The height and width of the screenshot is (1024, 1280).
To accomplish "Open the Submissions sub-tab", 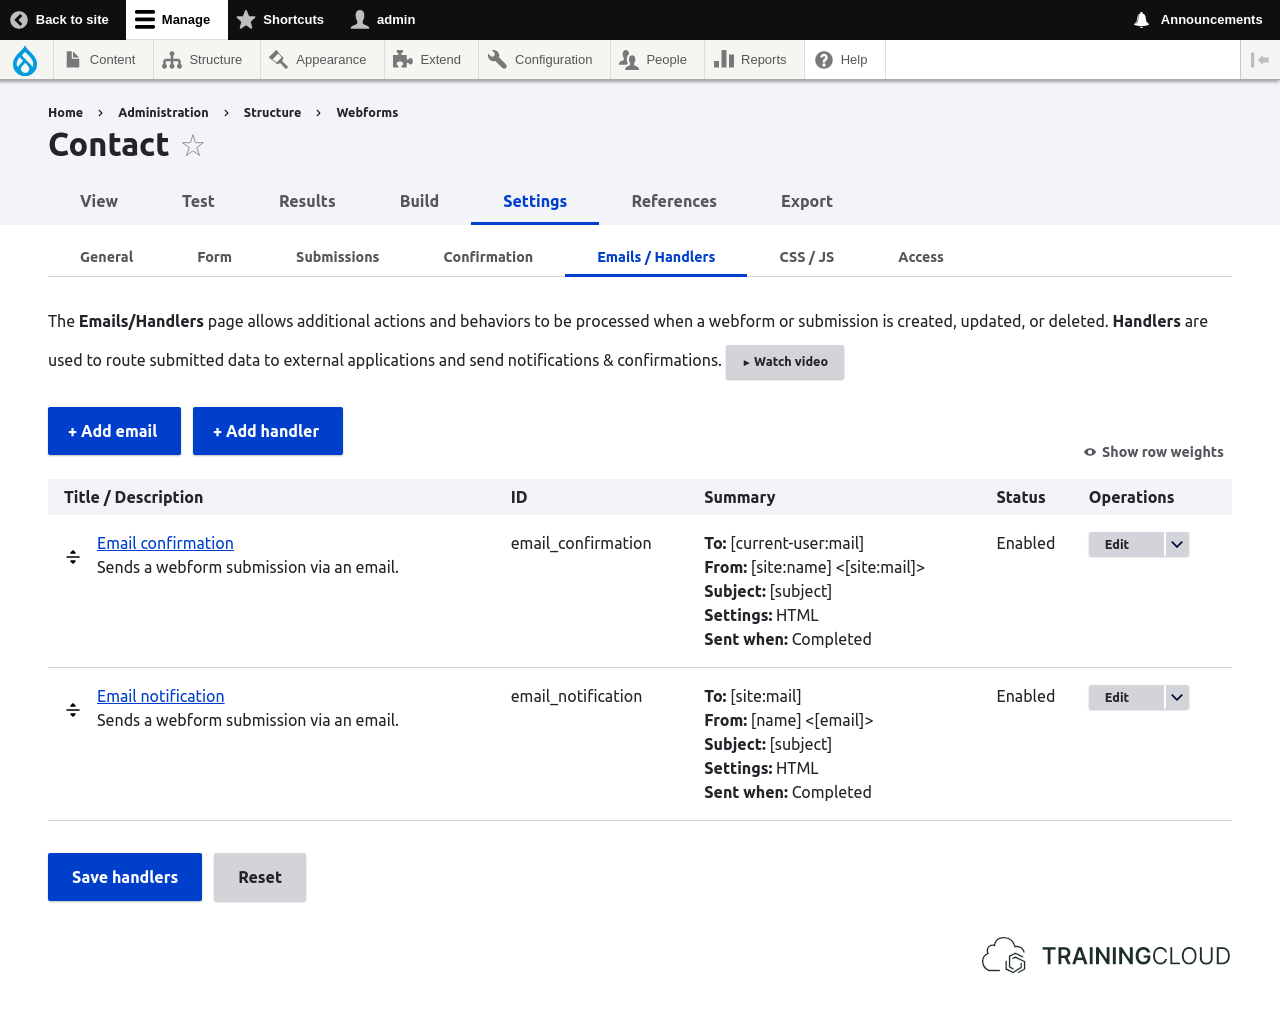I will pyautogui.click(x=337, y=257).
